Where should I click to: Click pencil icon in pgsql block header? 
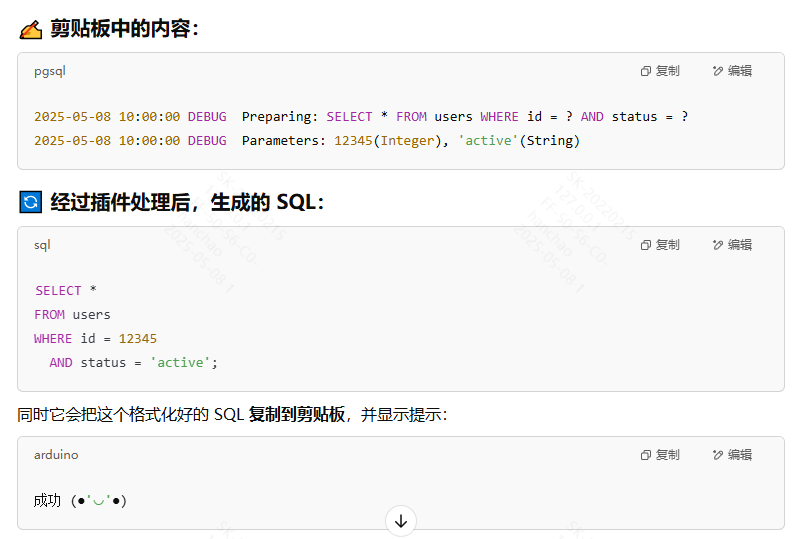(718, 71)
